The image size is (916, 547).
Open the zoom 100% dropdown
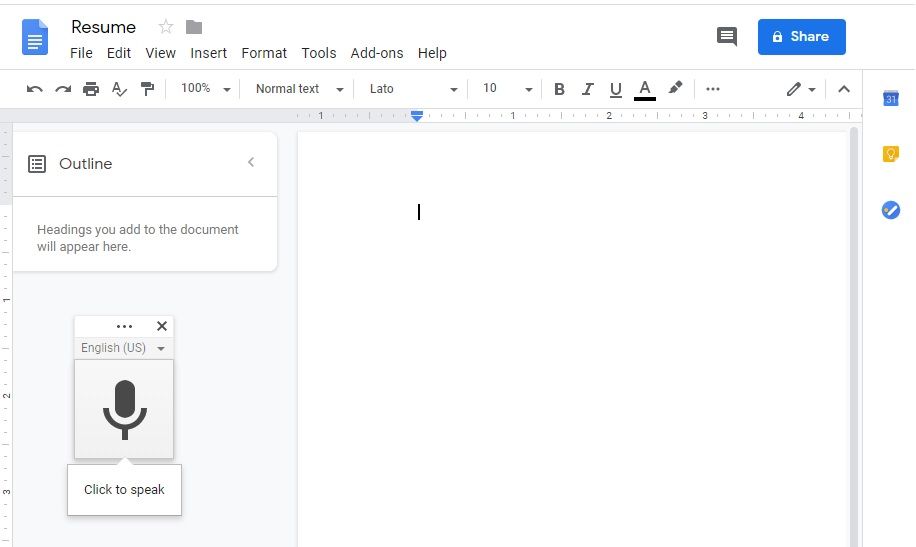click(205, 89)
